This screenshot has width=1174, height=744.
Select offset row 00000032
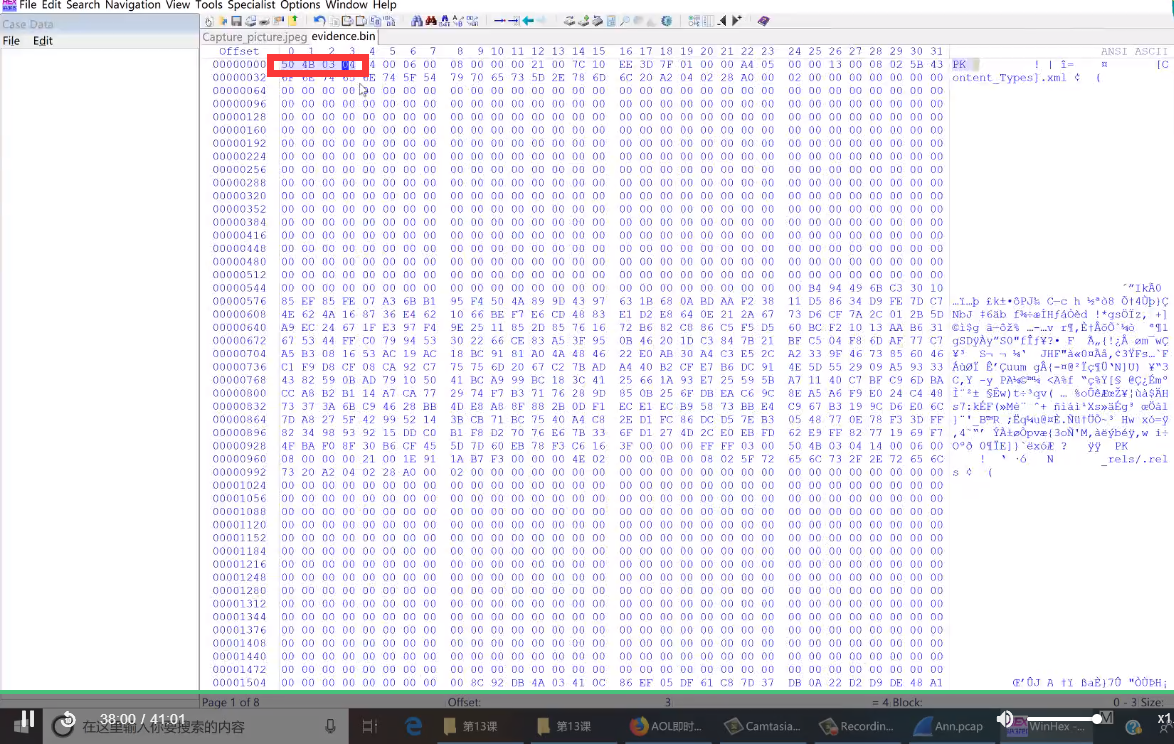(x=239, y=77)
